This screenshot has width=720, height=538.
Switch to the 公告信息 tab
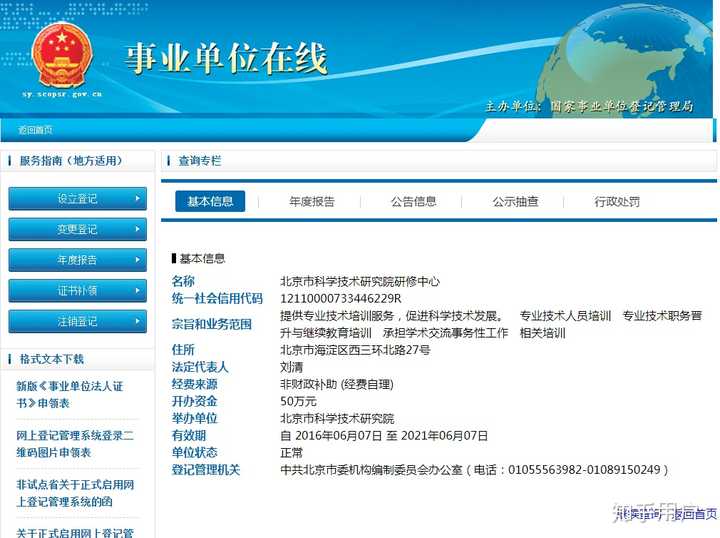tap(413, 202)
